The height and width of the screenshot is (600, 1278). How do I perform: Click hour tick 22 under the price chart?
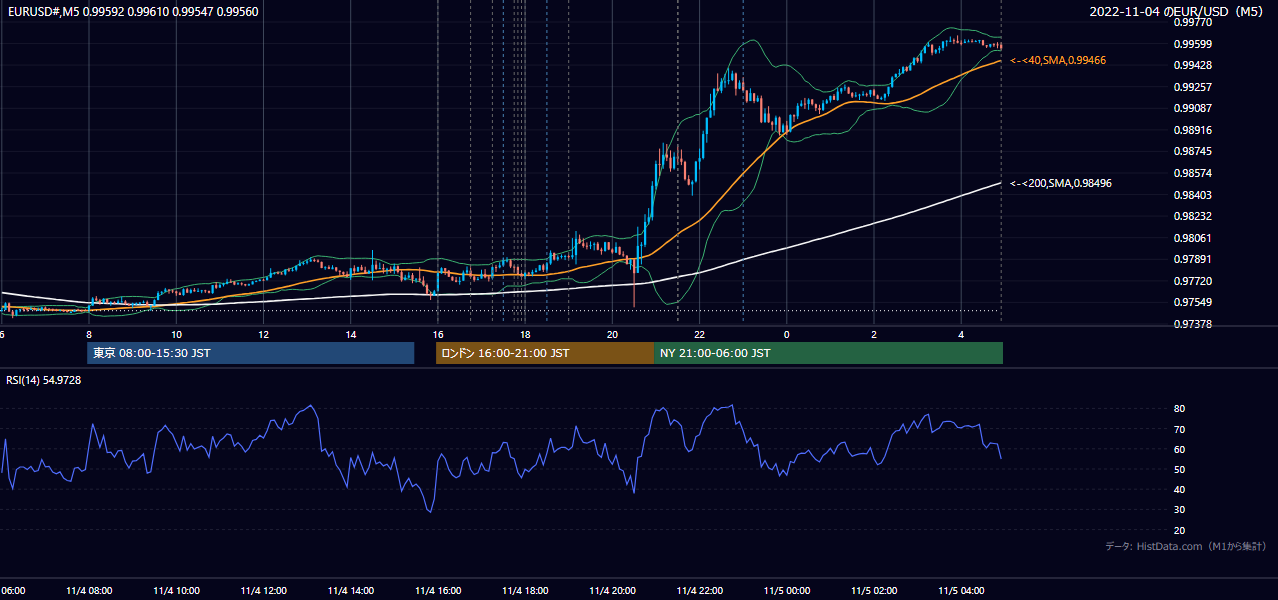[700, 334]
